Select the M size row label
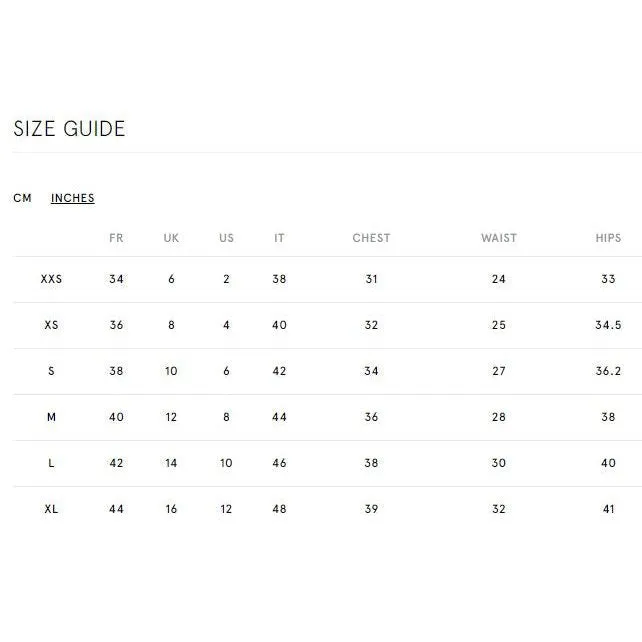The height and width of the screenshot is (642, 642). point(51,417)
